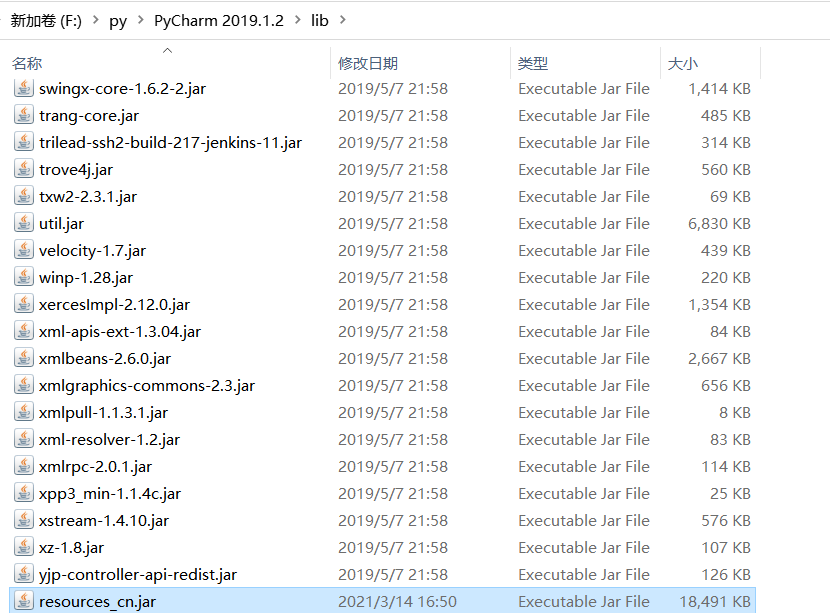Click the date 2021/3/14 16:50
The height and width of the screenshot is (613, 830).
pos(398,602)
